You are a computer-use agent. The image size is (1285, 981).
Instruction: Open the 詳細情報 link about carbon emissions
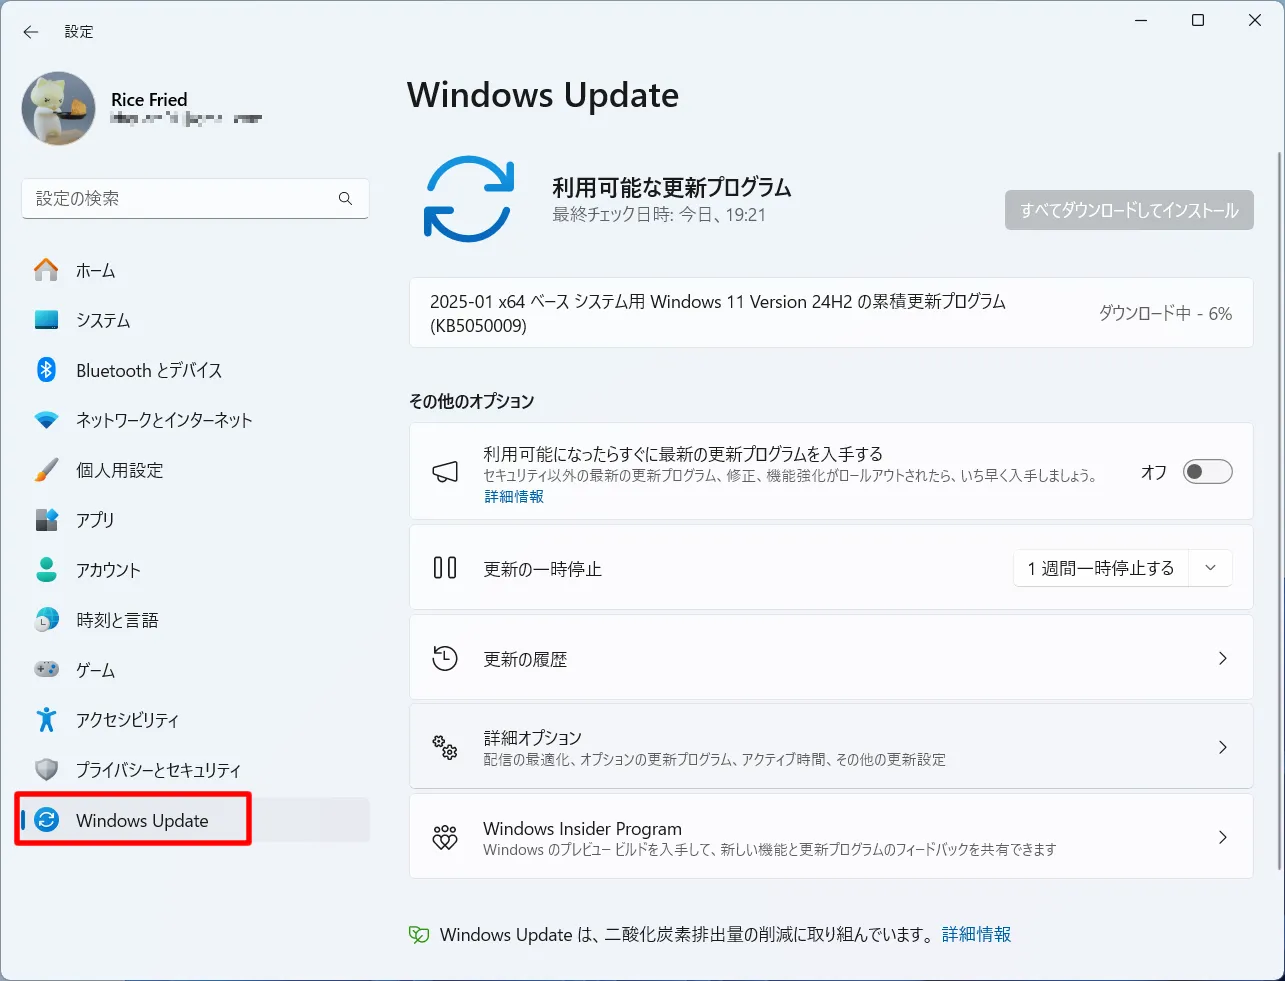point(976,934)
